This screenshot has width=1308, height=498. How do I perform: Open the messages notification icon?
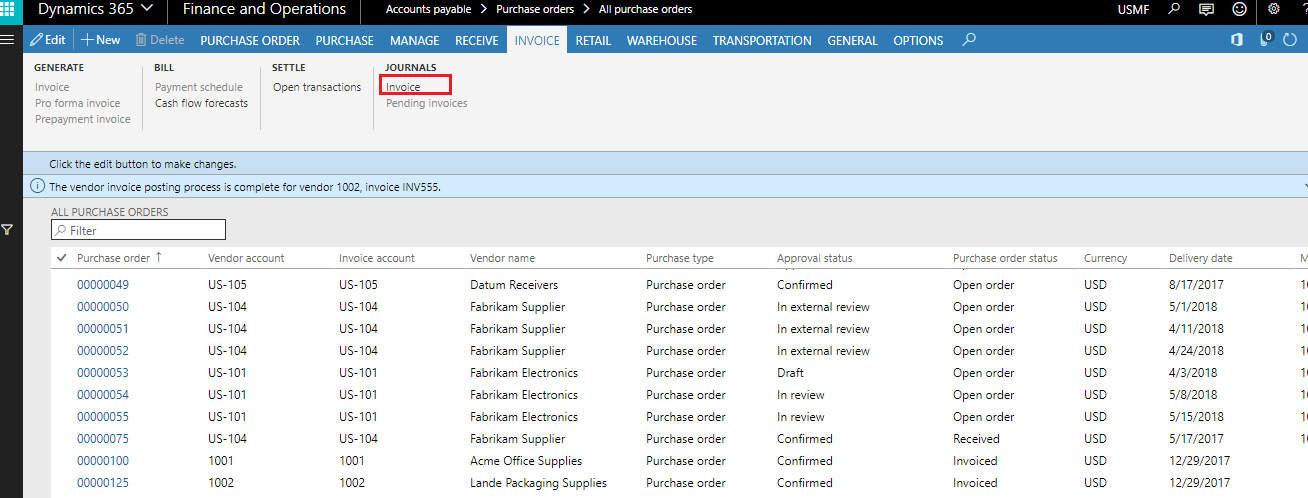point(1207,9)
